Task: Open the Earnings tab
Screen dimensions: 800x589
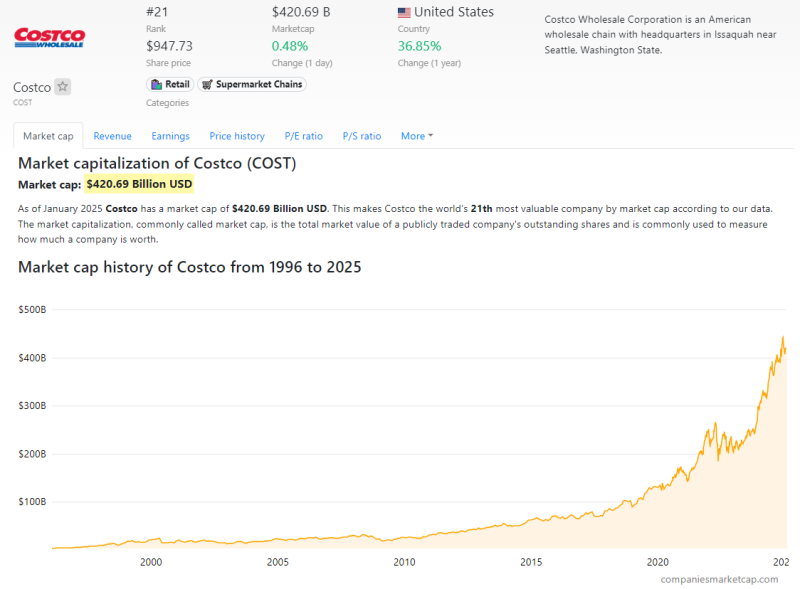Action: pos(170,136)
